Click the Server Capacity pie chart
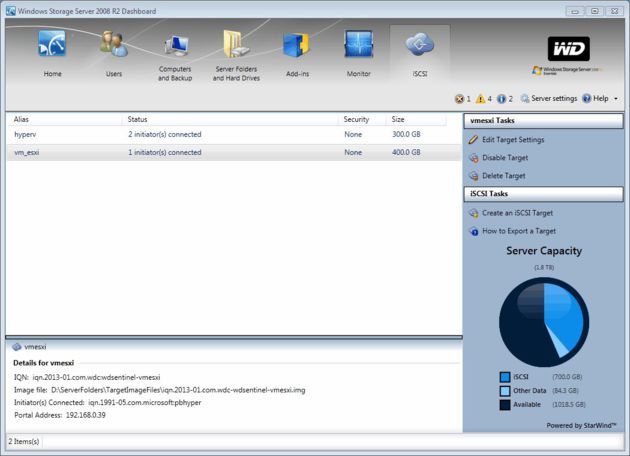 tap(544, 322)
